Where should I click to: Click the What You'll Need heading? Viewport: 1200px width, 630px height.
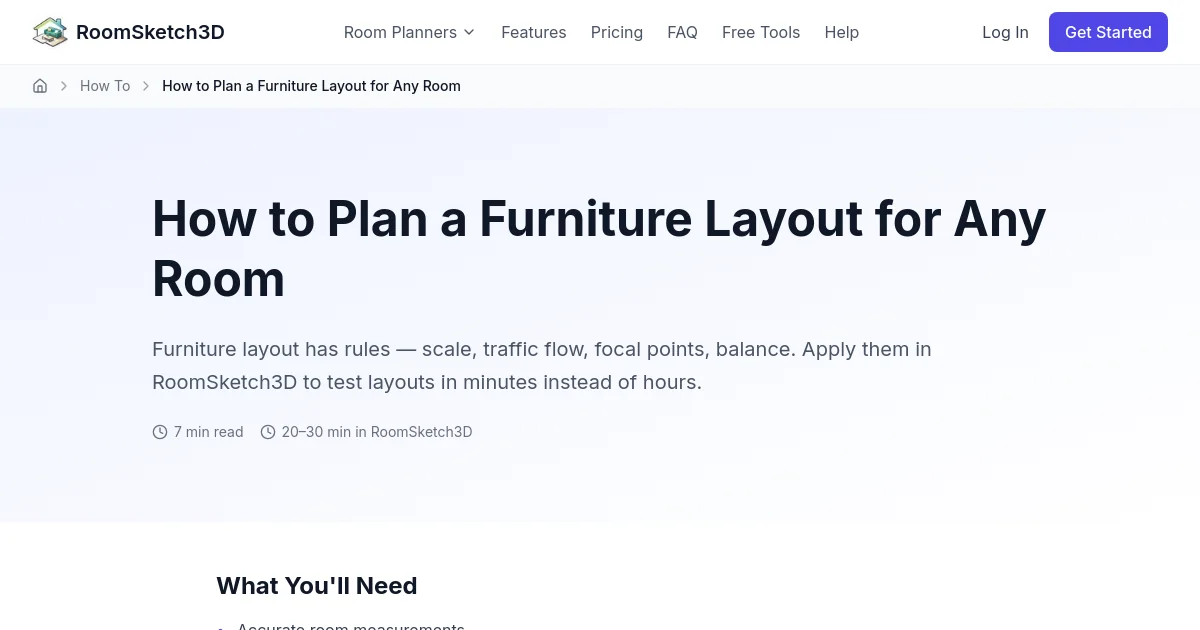click(x=317, y=586)
